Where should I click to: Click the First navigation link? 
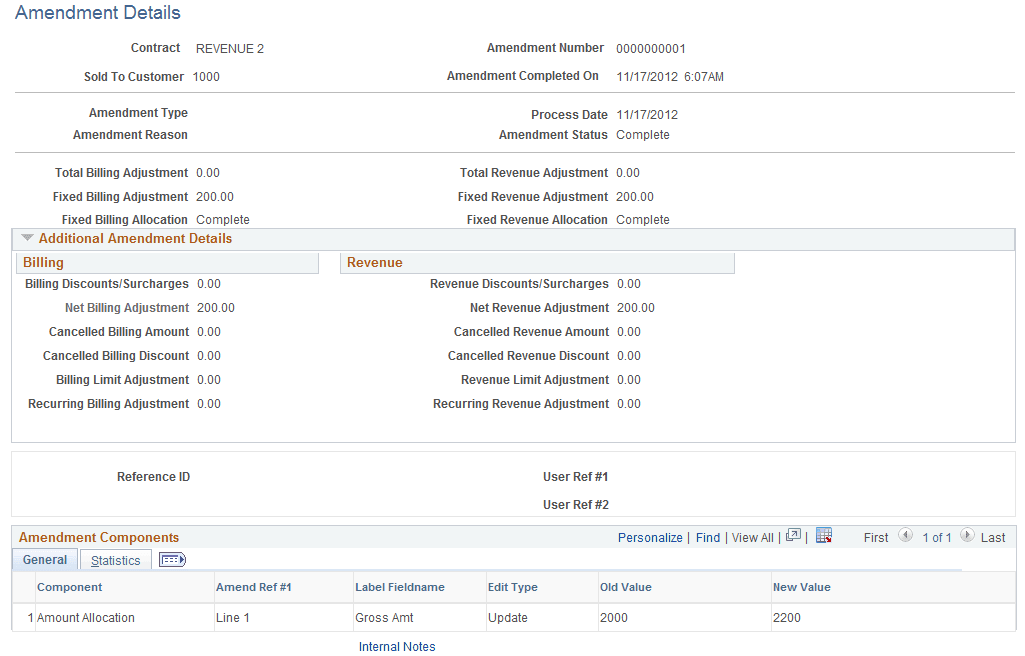click(x=875, y=536)
